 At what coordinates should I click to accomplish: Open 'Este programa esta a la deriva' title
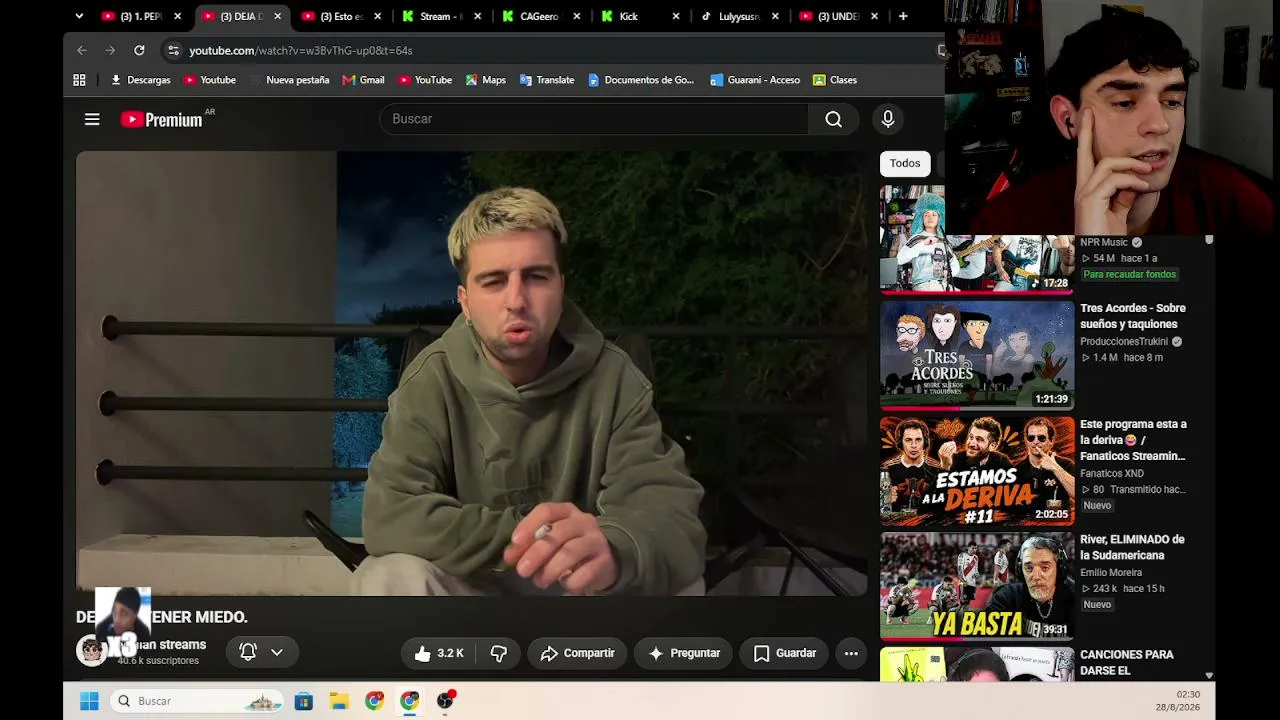tap(1133, 440)
